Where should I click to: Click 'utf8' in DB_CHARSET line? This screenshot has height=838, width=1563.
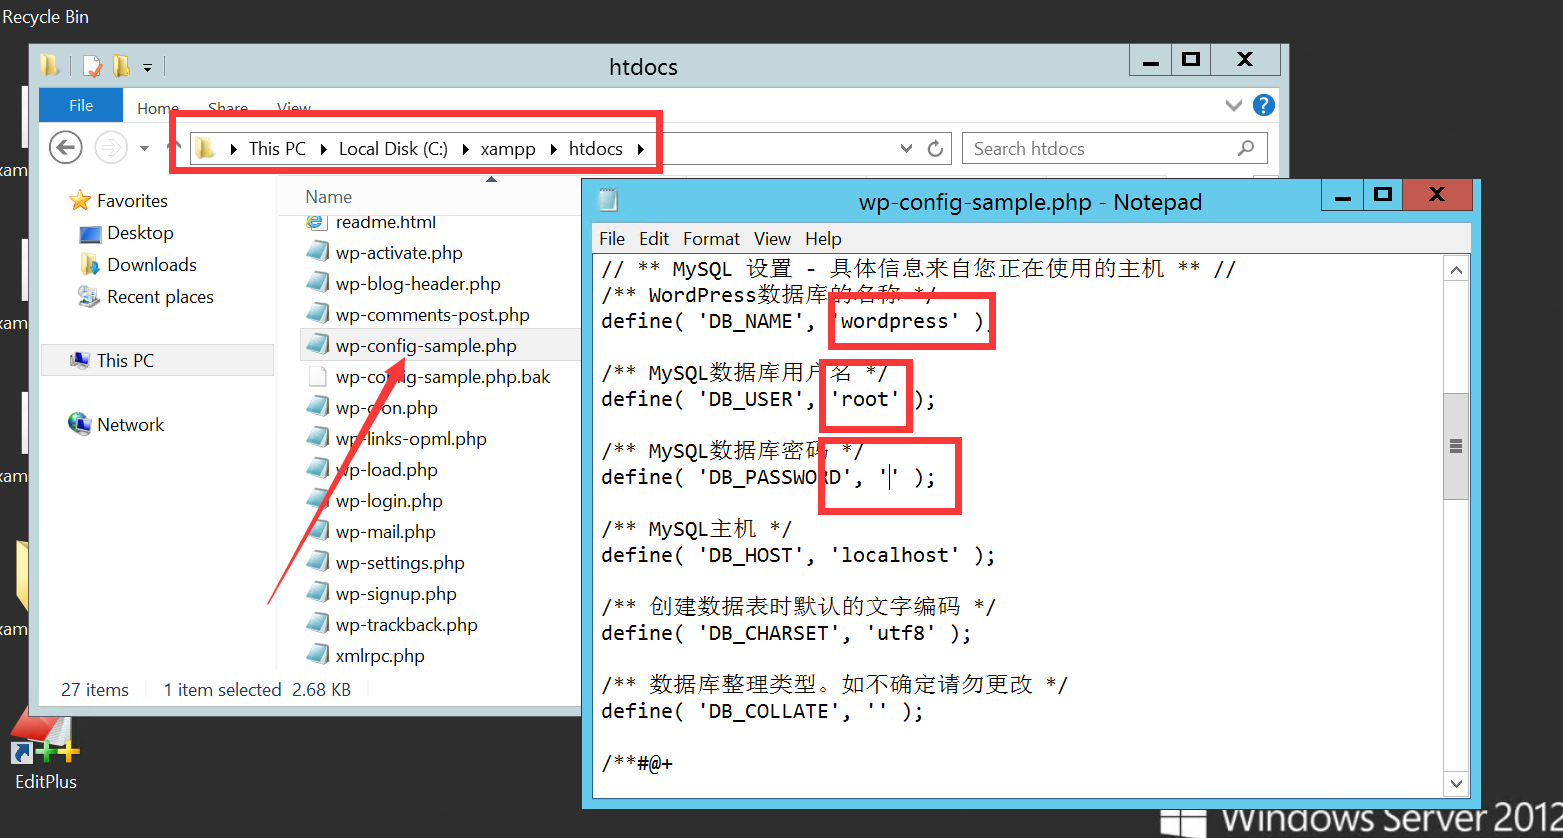point(900,633)
